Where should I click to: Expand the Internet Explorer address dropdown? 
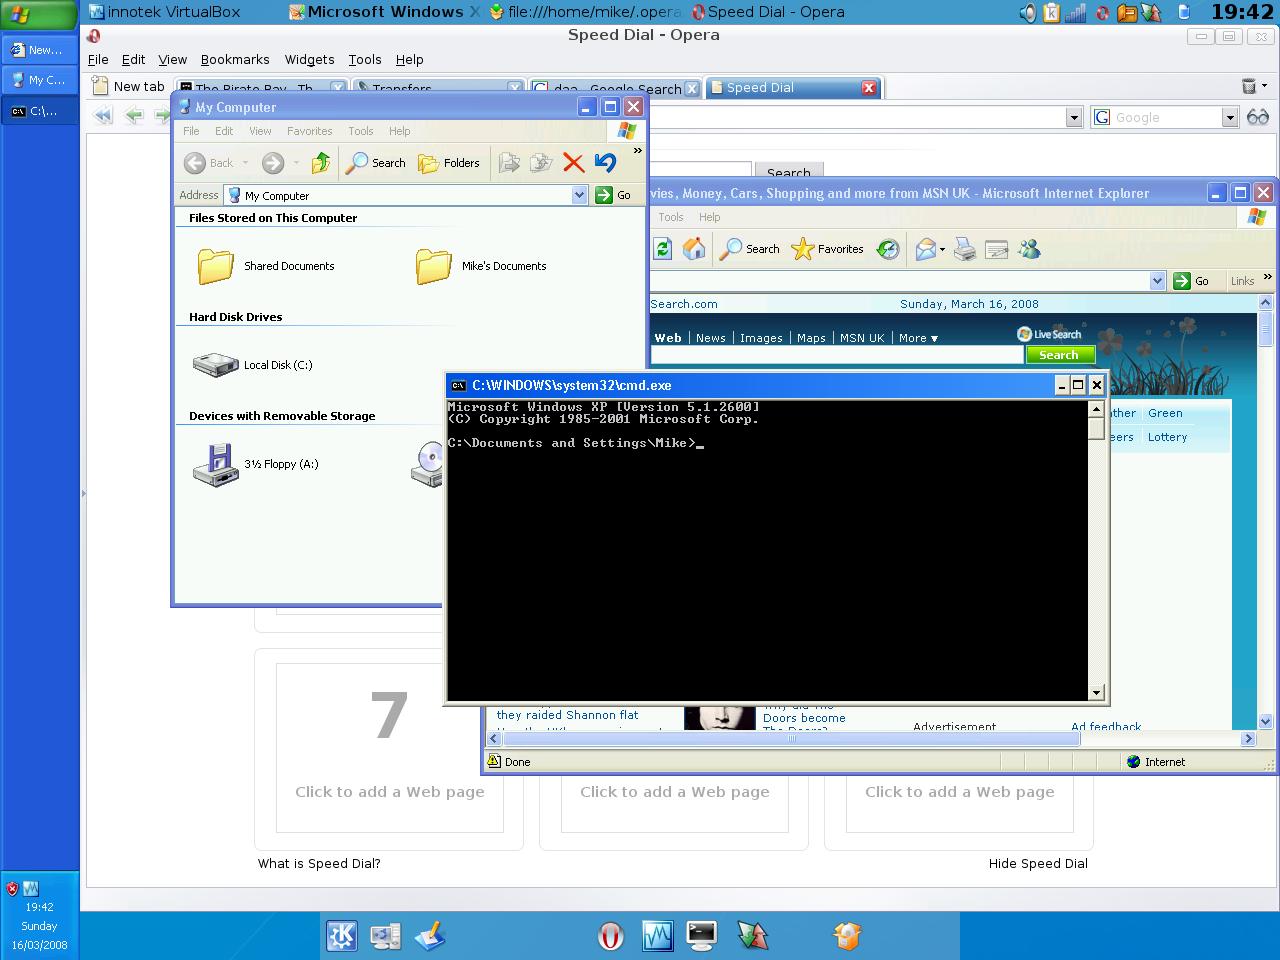click(1157, 281)
